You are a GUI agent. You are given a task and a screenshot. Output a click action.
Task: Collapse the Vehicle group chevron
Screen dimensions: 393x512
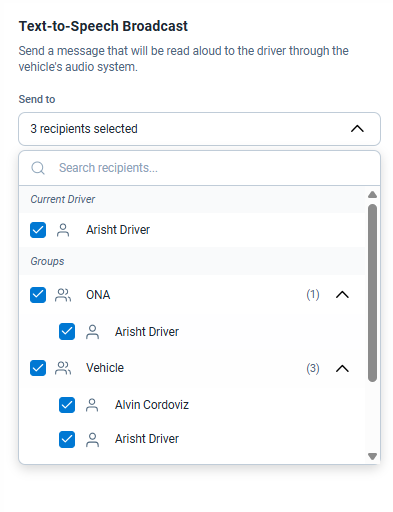[x=342, y=368]
